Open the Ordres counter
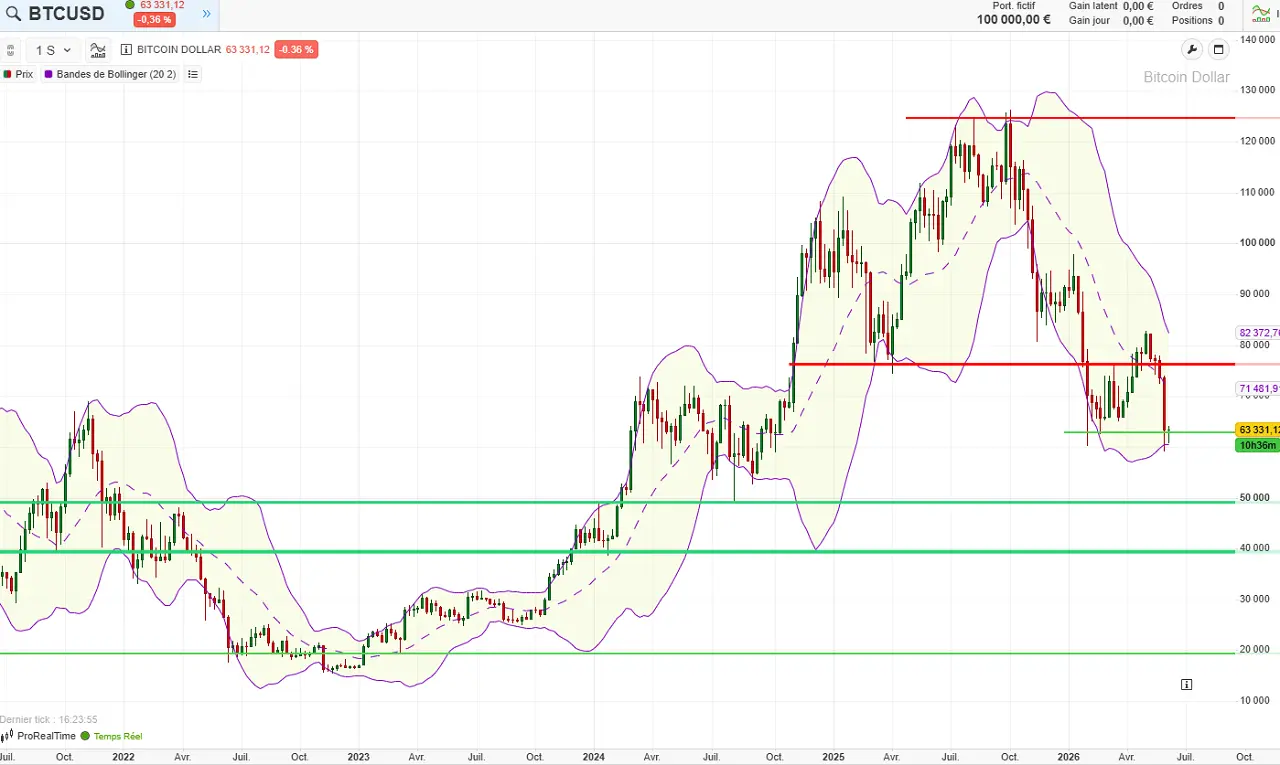 (1198, 6)
